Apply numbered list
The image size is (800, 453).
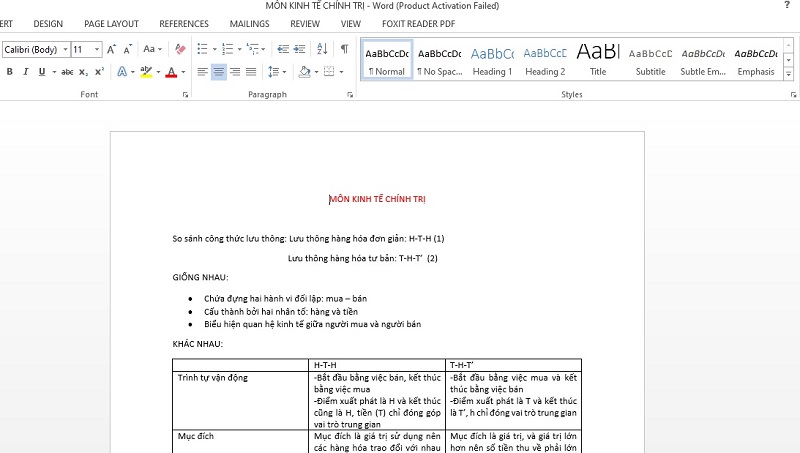coord(228,49)
